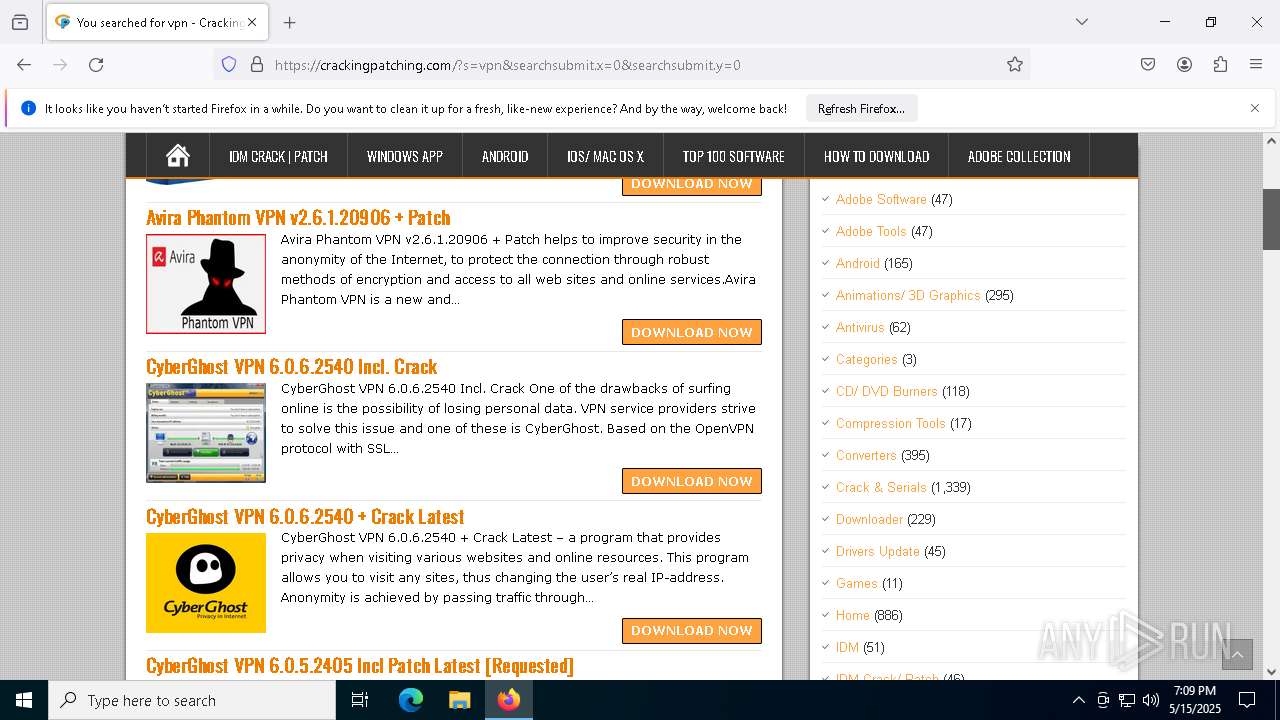Viewport: 1280px width, 720px height.
Task: Open the Animations/ 3D Graphics category
Action: click(x=908, y=295)
